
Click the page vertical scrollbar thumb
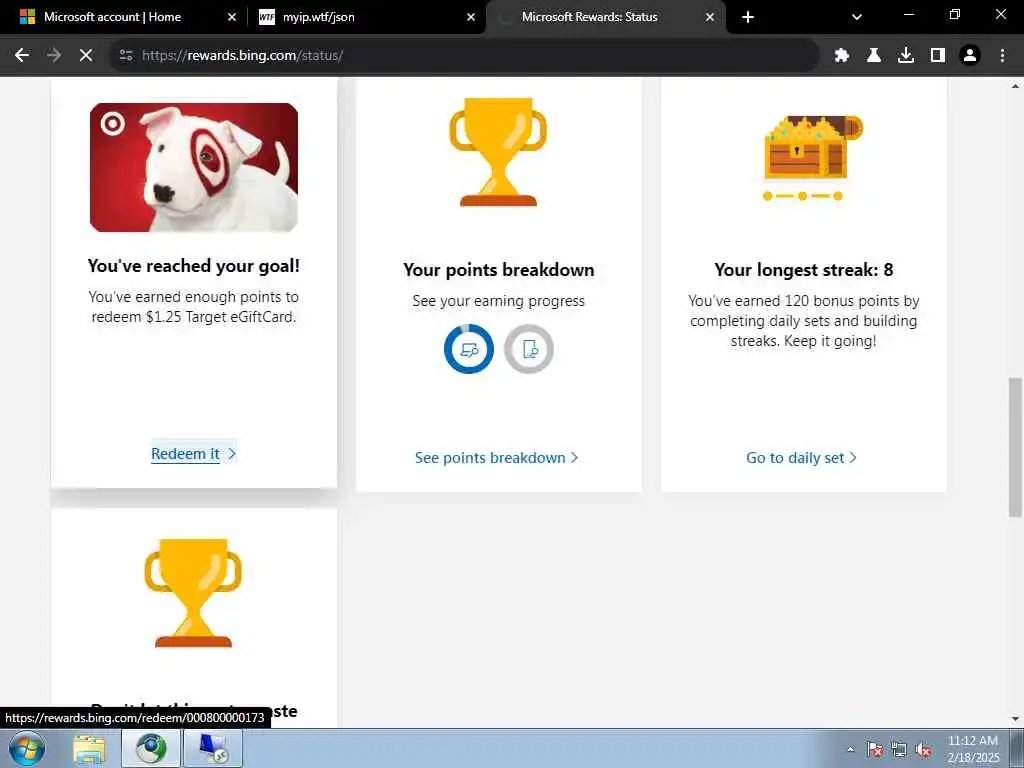(x=1016, y=447)
